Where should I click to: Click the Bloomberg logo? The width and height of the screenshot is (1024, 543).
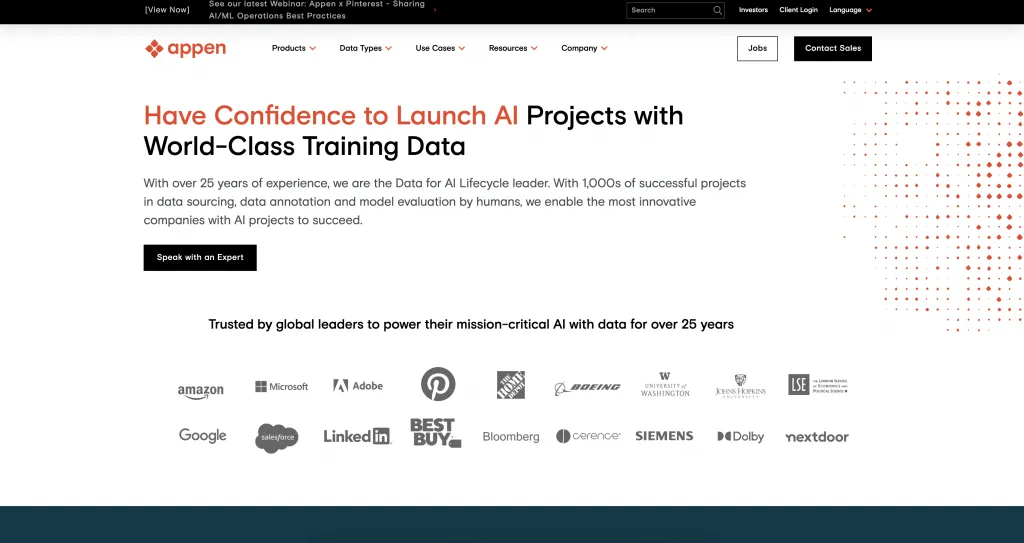[511, 436]
